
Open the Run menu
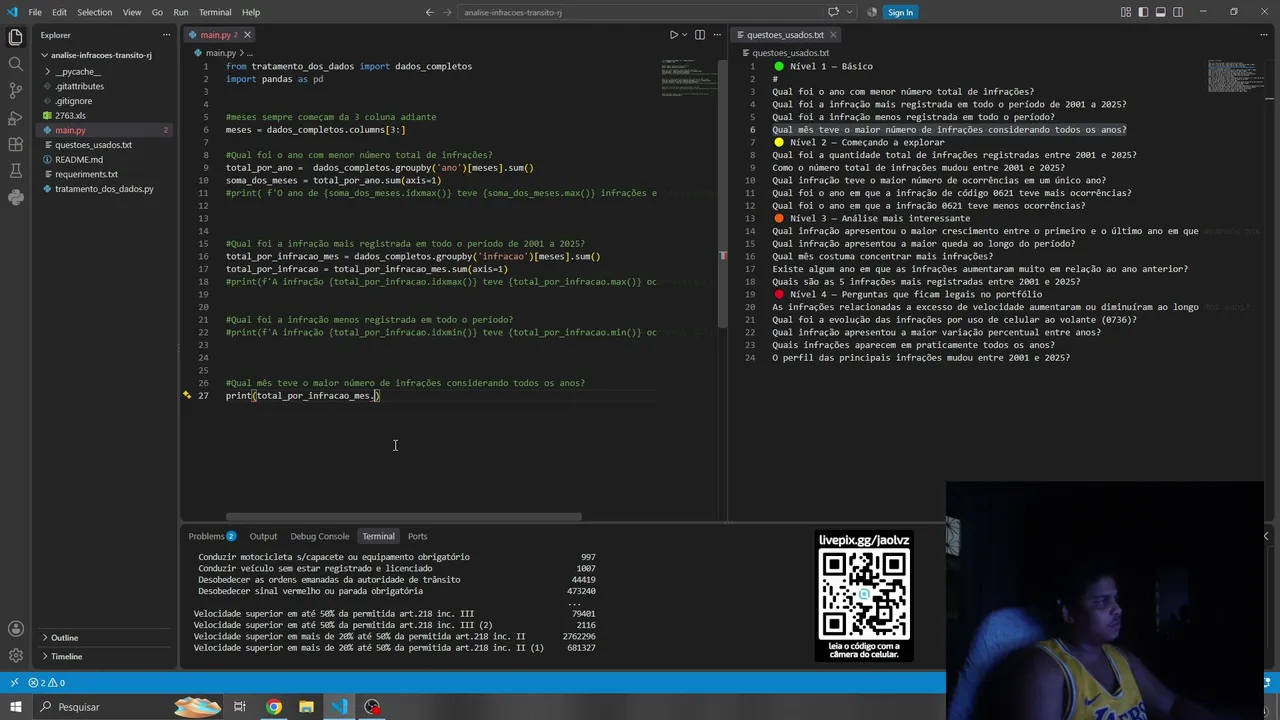point(181,12)
